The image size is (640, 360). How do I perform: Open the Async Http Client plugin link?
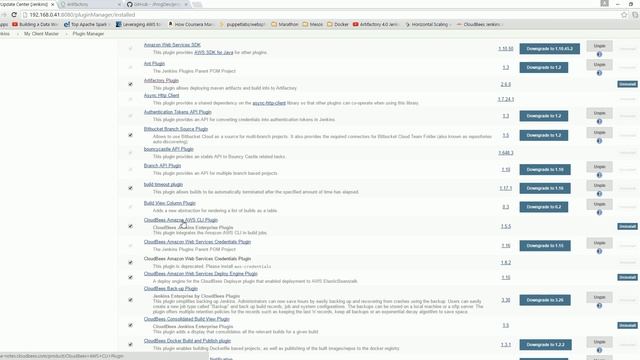coord(161,96)
